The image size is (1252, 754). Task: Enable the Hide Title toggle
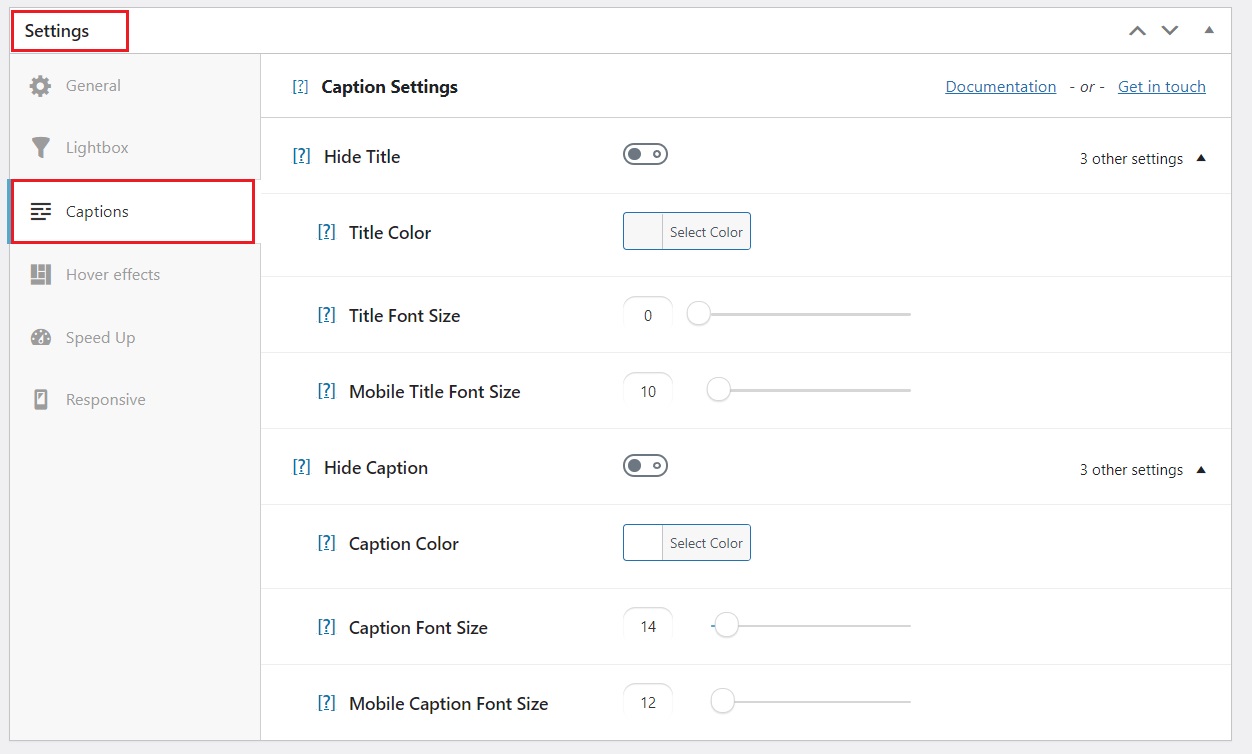click(x=645, y=155)
